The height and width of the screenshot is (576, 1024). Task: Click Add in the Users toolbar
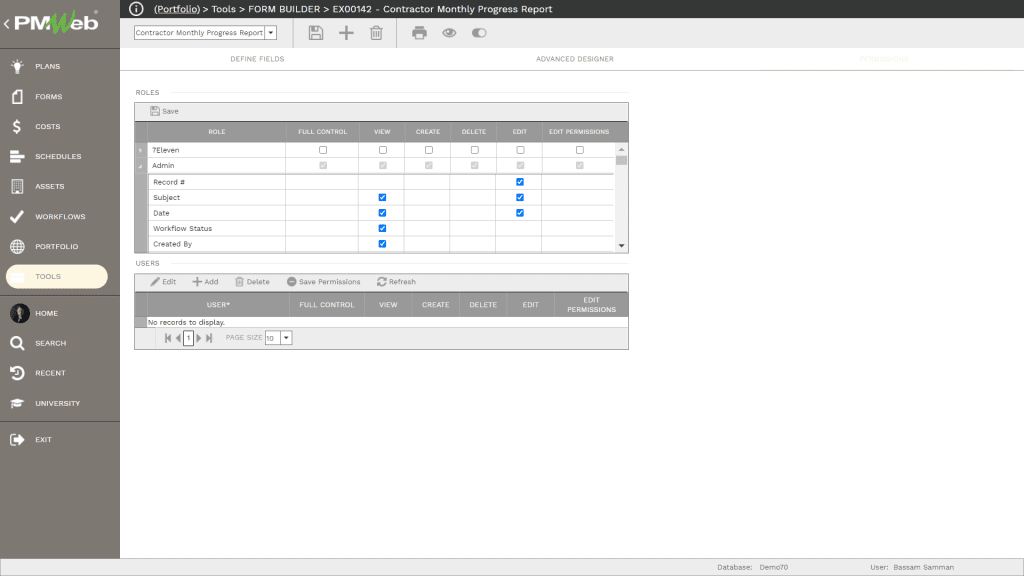coord(205,282)
